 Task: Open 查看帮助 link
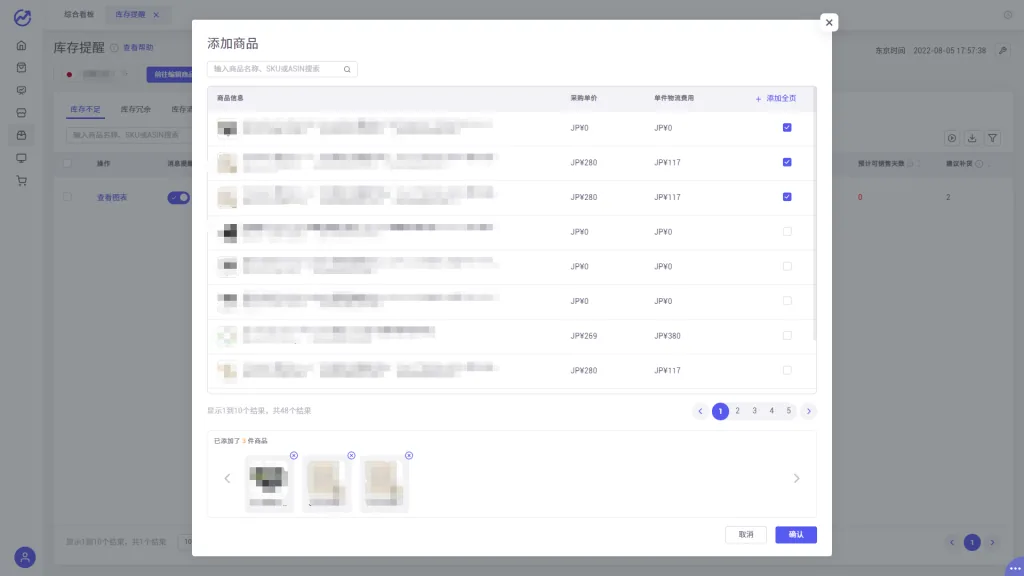138,48
